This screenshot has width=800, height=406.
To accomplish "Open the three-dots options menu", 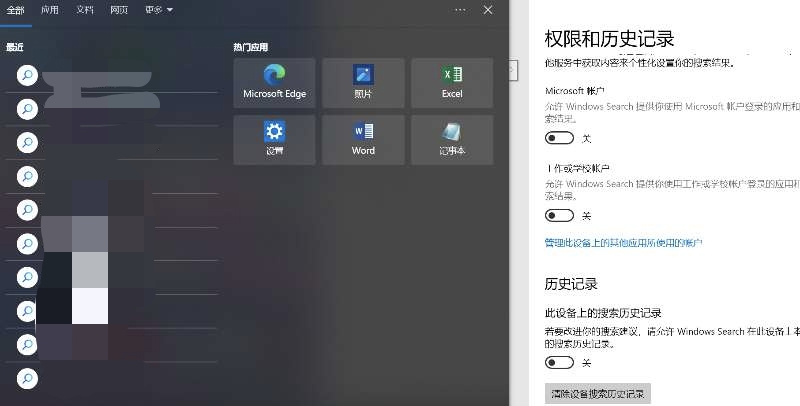I will coord(460,10).
